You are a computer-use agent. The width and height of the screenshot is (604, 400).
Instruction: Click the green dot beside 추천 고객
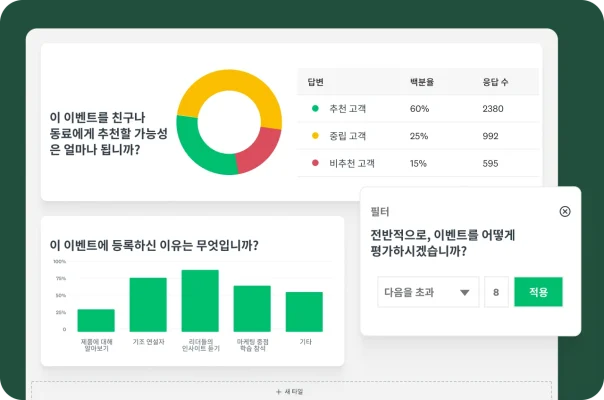click(315, 108)
